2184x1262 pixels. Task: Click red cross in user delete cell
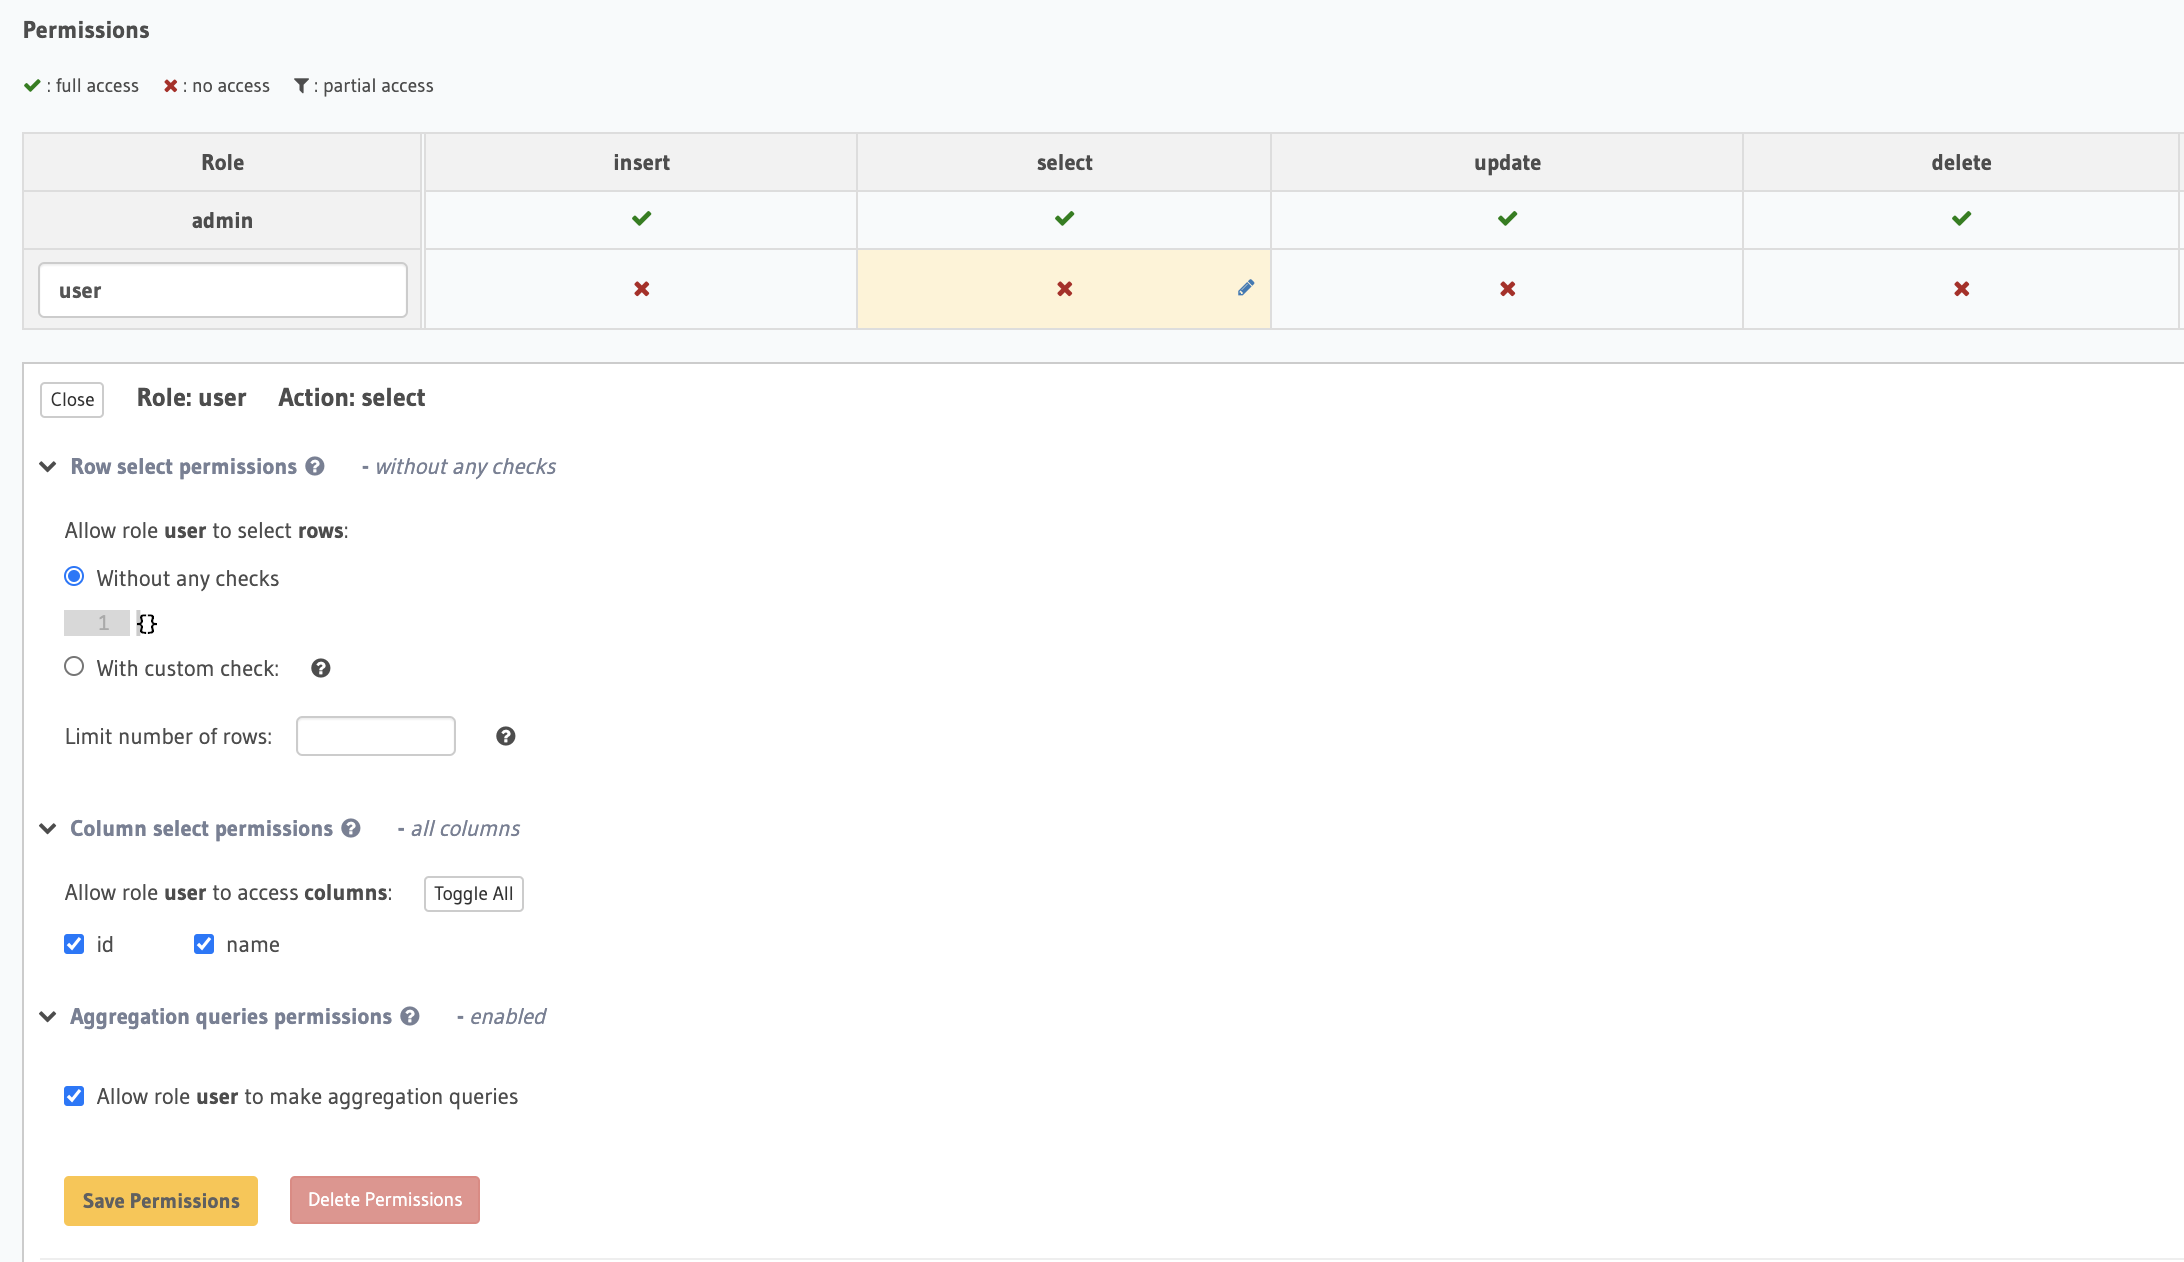tap(1961, 289)
